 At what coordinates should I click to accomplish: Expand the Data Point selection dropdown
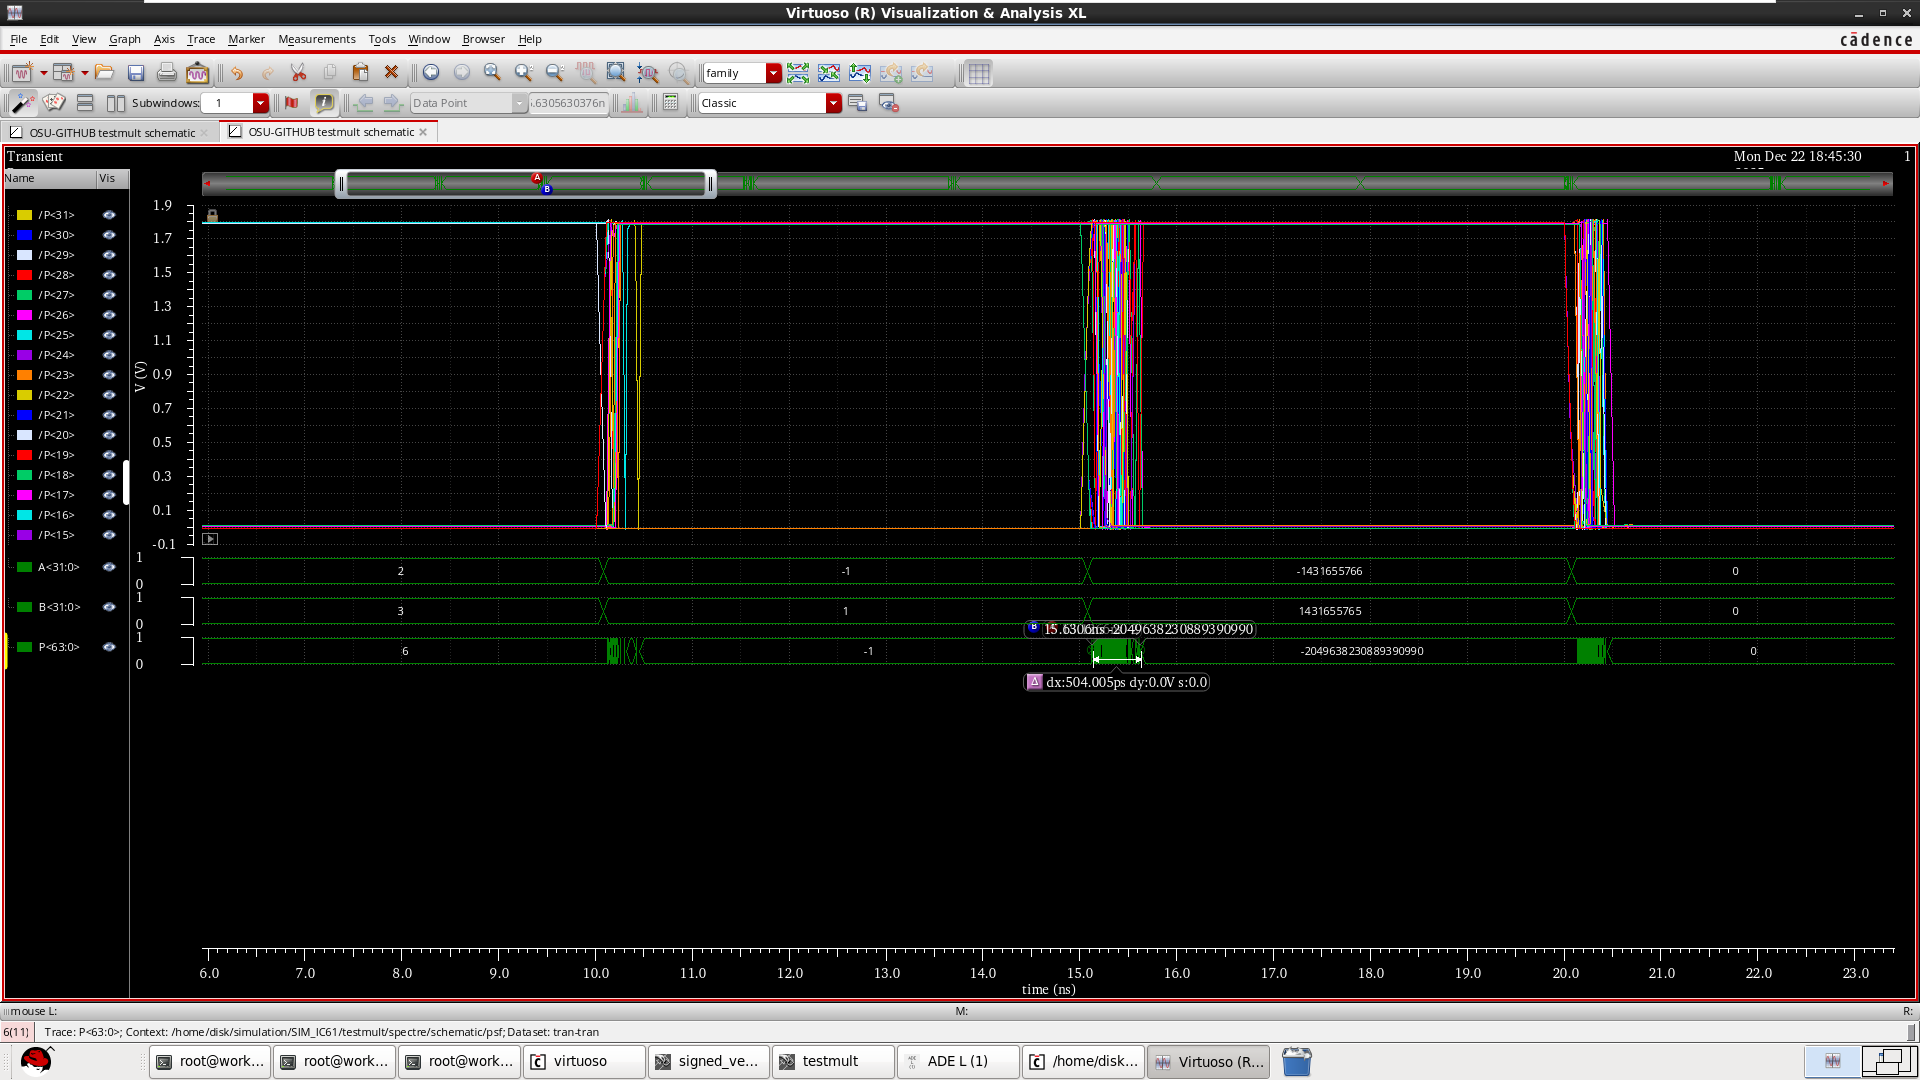point(519,102)
